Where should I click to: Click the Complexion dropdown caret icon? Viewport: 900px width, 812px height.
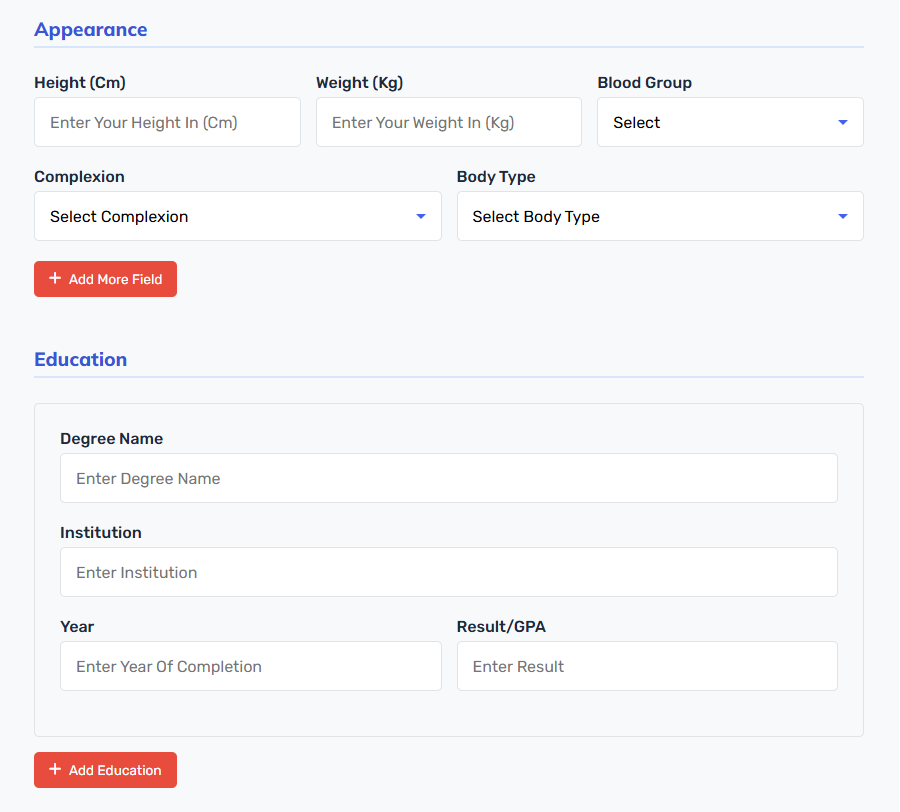(421, 216)
